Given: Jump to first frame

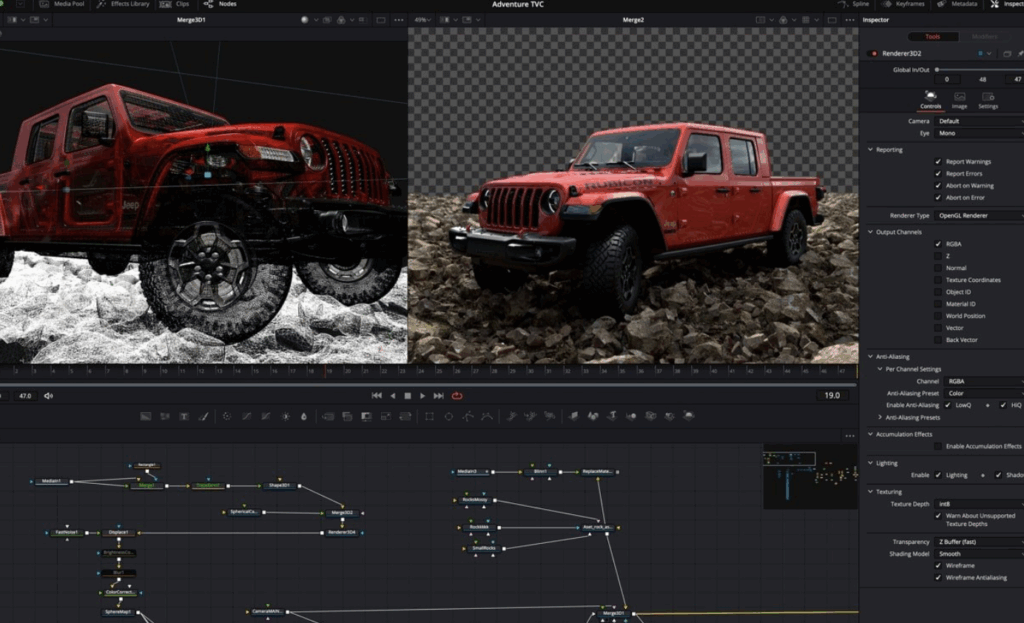Looking at the screenshot, I should 377,396.
